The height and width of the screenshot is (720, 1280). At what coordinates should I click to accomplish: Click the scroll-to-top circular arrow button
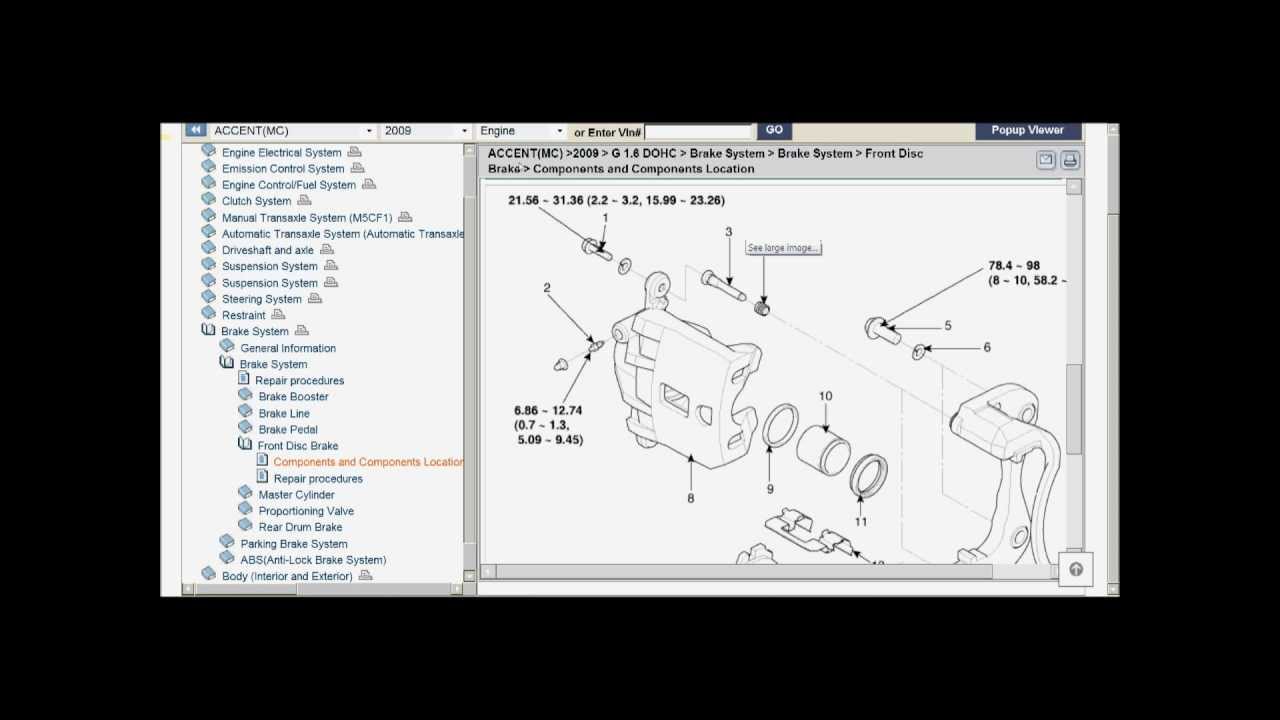pyautogui.click(x=1076, y=569)
